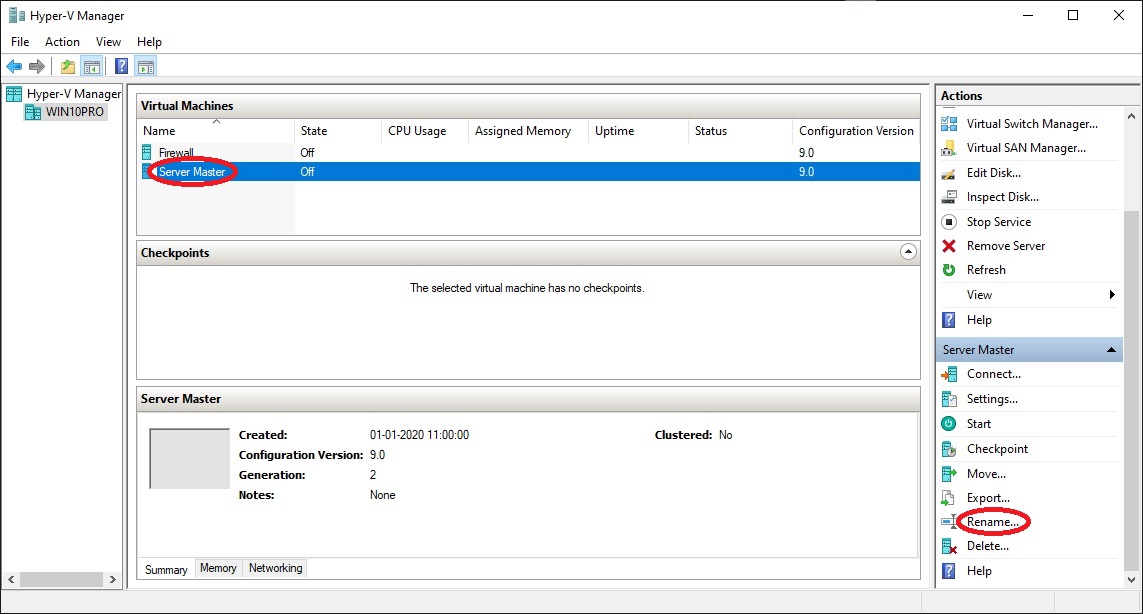The width and height of the screenshot is (1143, 614).
Task: Click Stop Service in the Actions pane
Action: [x=999, y=222]
